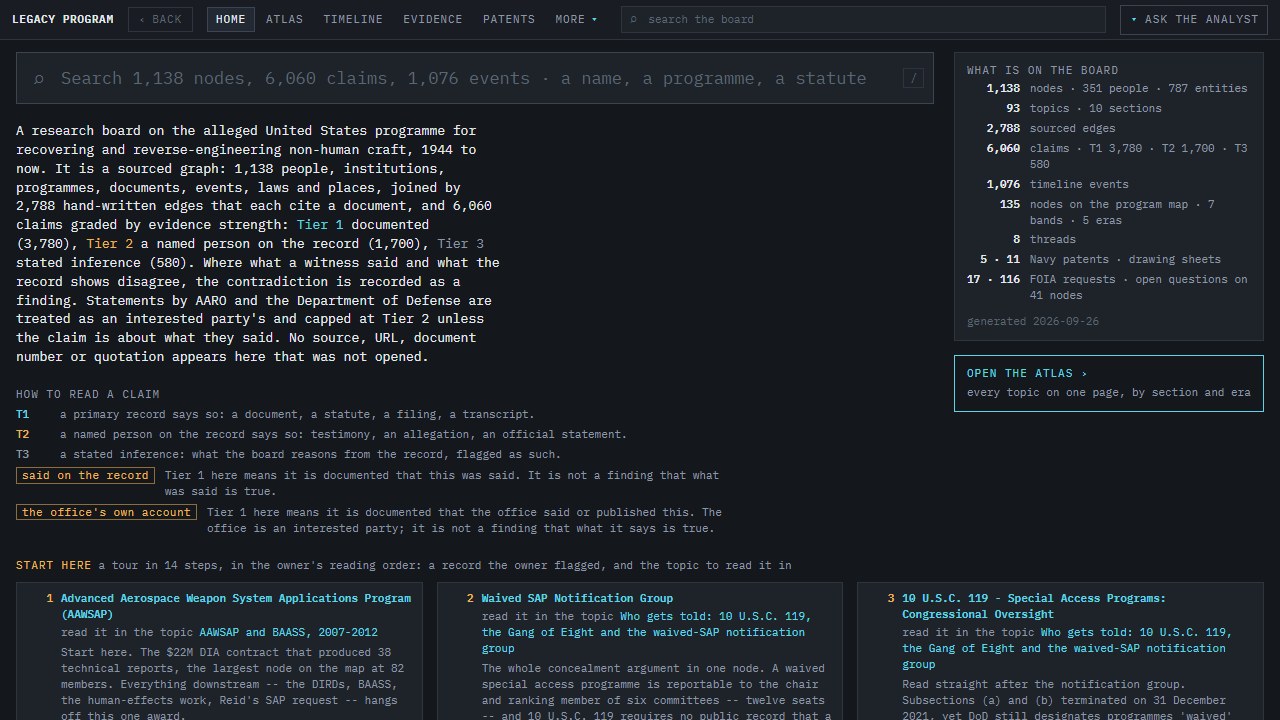Click the '6,060 claims' stats row
The width and height of the screenshot is (1280, 720).
click(x=1109, y=156)
